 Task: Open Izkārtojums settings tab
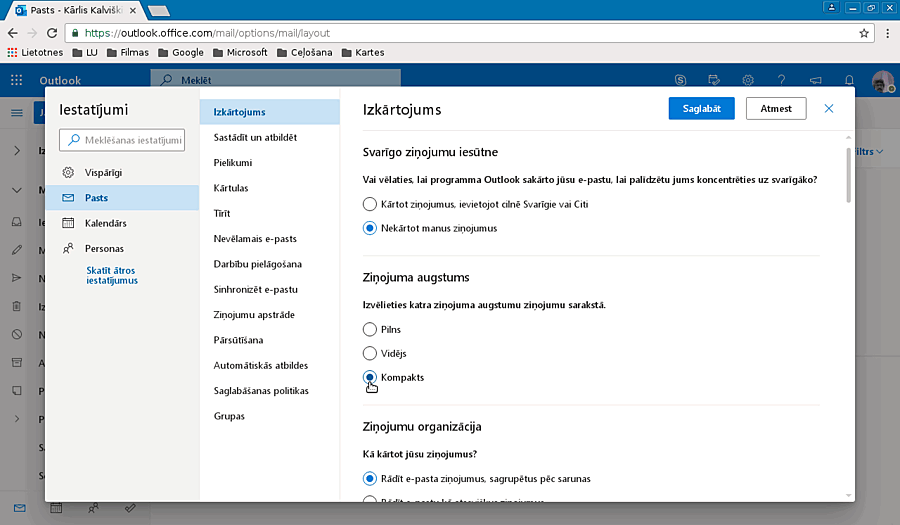[270, 112]
